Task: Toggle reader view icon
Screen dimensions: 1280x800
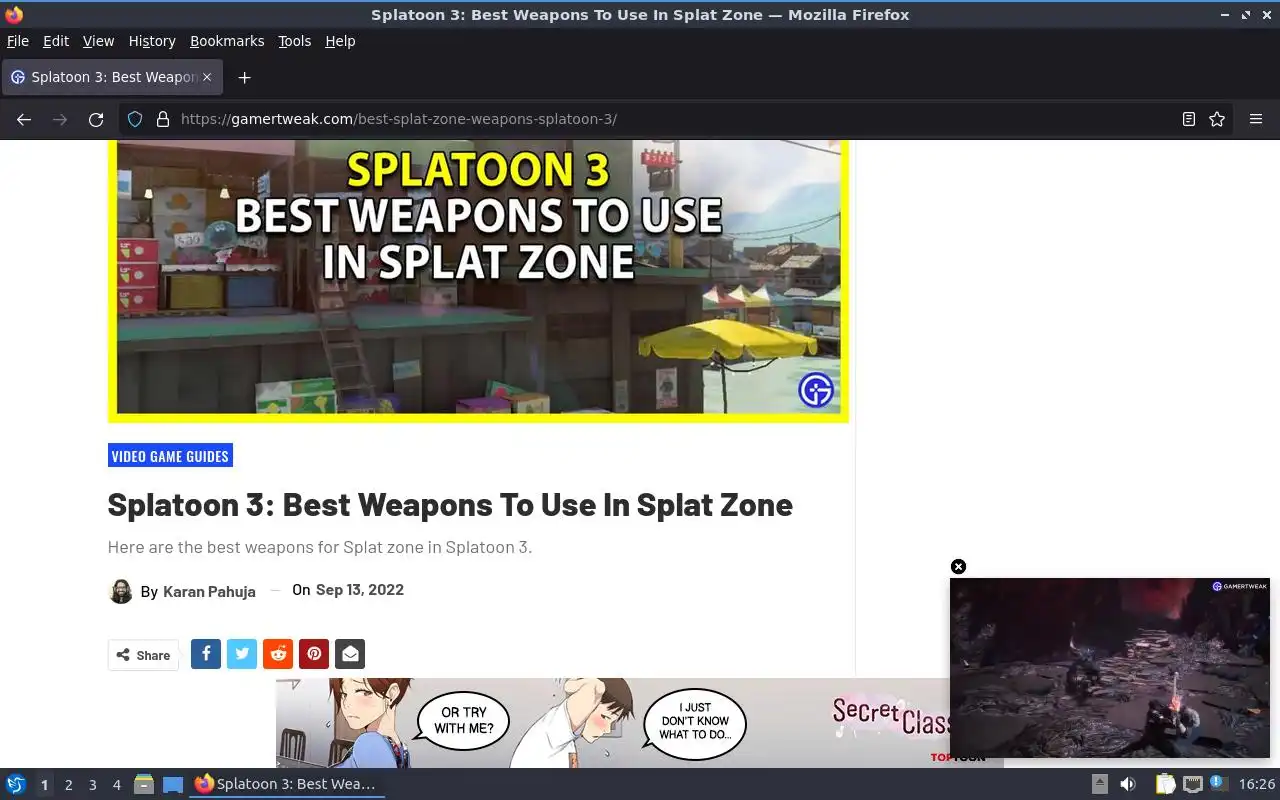Action: click(1189, 119)
